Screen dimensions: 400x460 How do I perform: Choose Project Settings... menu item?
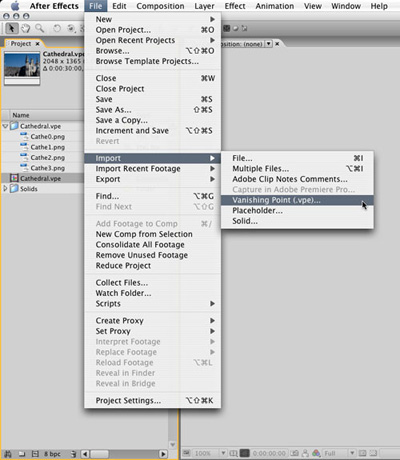pyautogui.click(x=153, y=400)
